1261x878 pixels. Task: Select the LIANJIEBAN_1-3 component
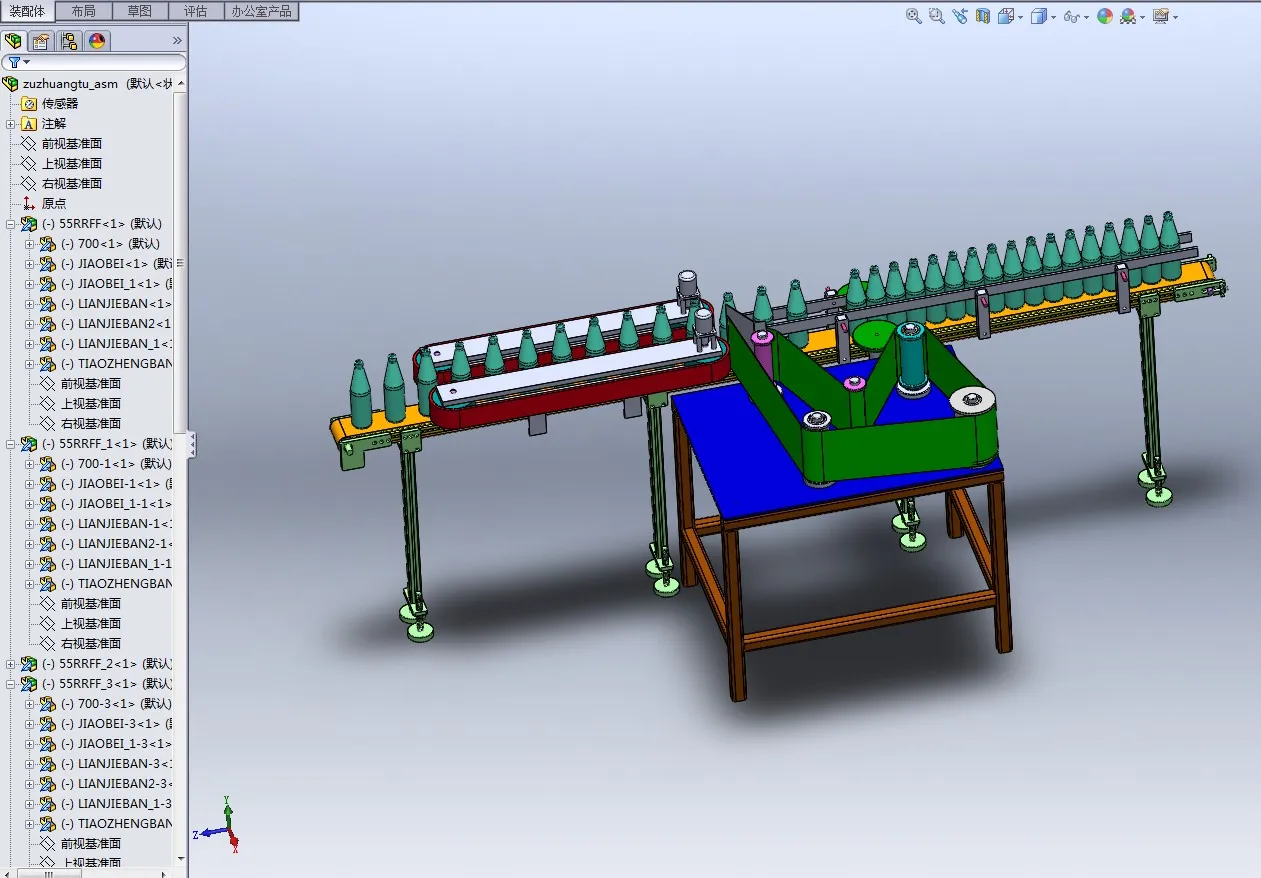[x=115, y=804]
